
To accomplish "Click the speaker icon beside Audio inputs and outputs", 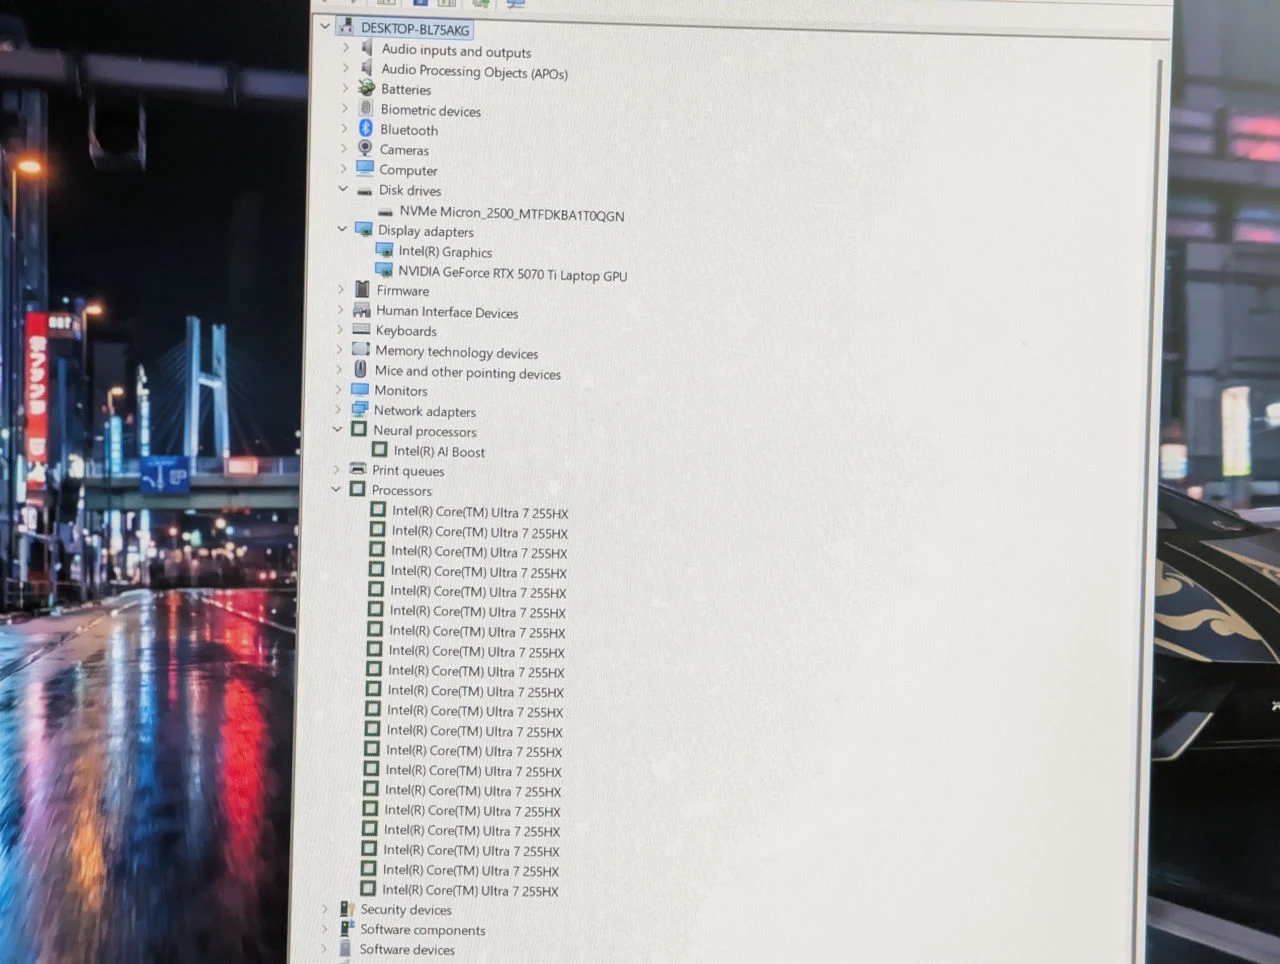I will tap(367, 47).
